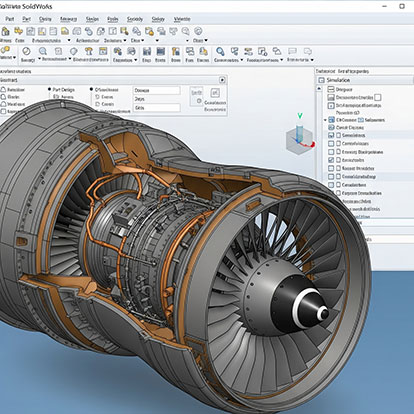Click the overlapping shapes icon beside the gear window
414x414 pixels.
(x=277, y=51)
